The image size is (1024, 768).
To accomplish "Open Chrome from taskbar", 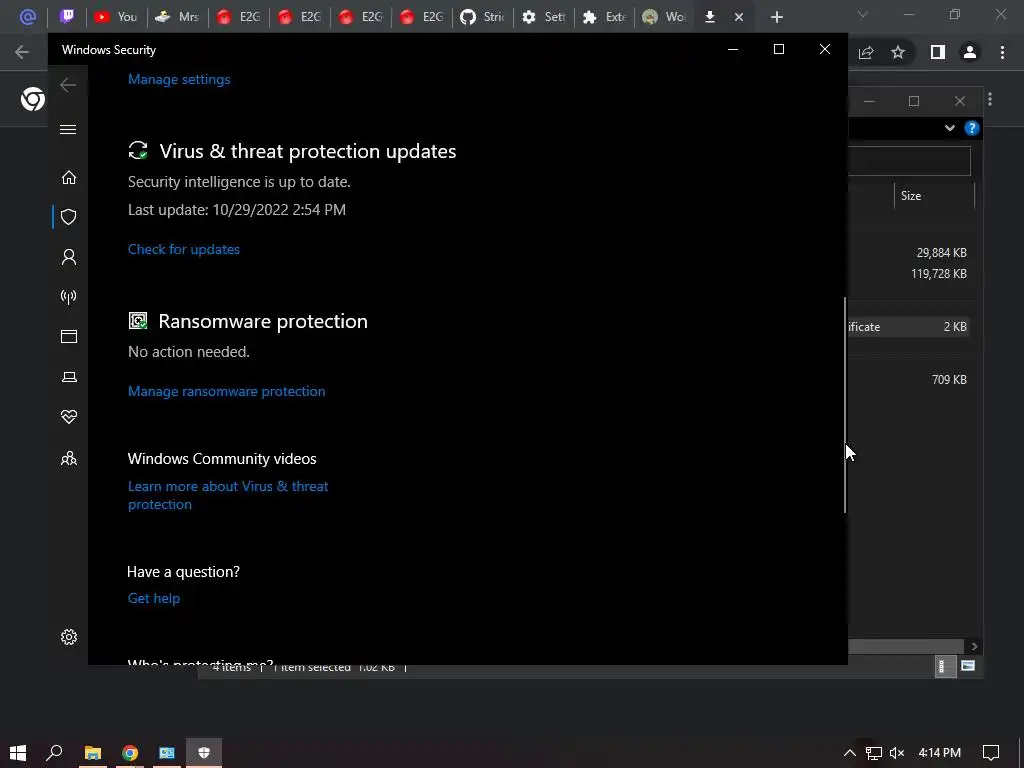I will tap(130, 753).
